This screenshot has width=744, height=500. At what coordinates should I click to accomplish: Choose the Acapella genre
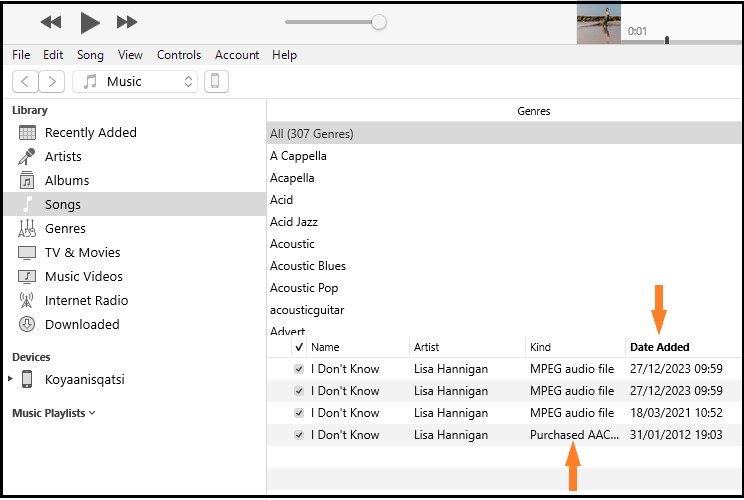point(292,178)
